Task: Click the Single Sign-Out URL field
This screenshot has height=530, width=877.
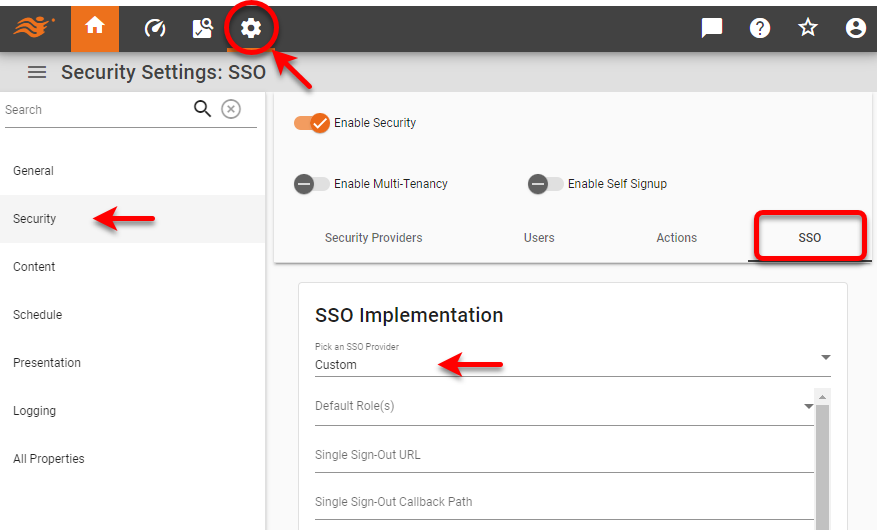Action: 563,455
